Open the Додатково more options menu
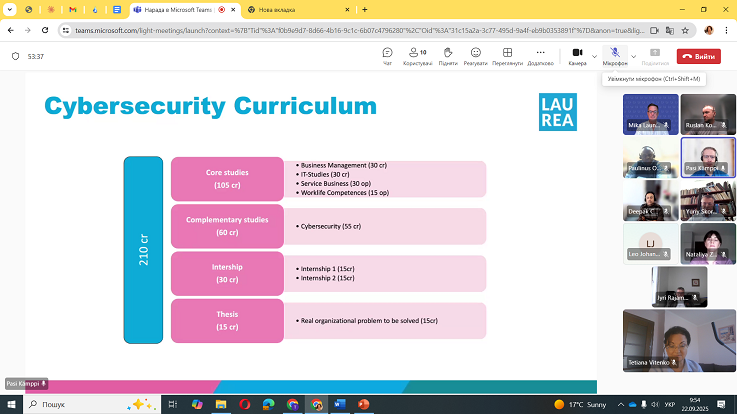The image size is (737, 414). click(x=540, y=56)
